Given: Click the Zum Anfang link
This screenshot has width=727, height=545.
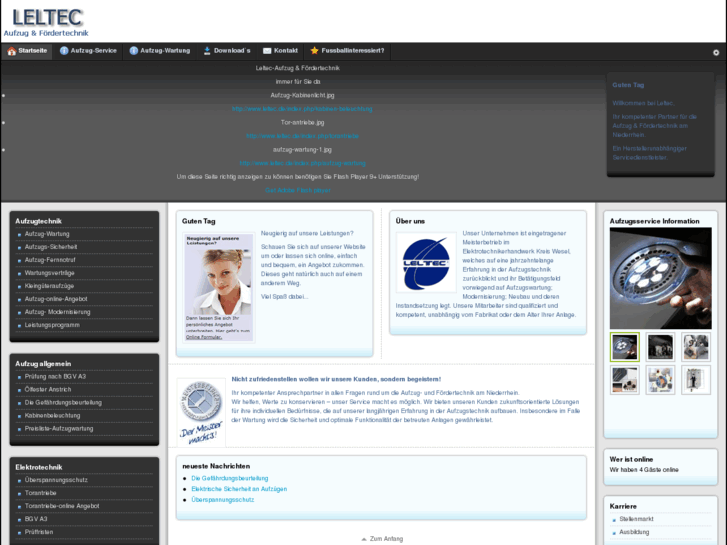Looking at the screenshot, I should coord(386,539).
